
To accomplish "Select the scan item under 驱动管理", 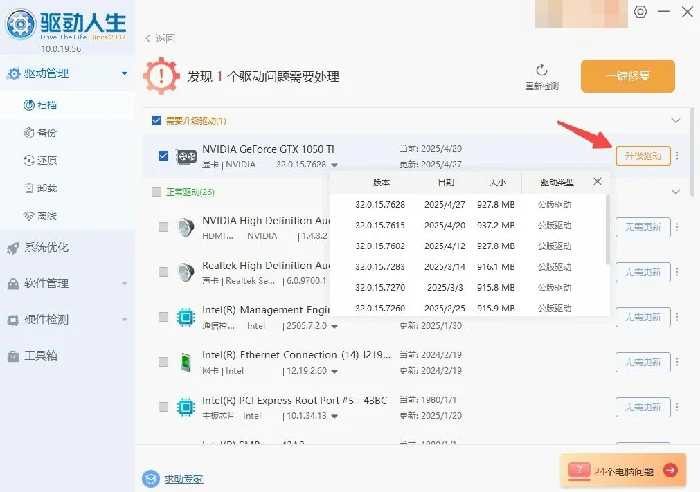I will coord(40,105).
